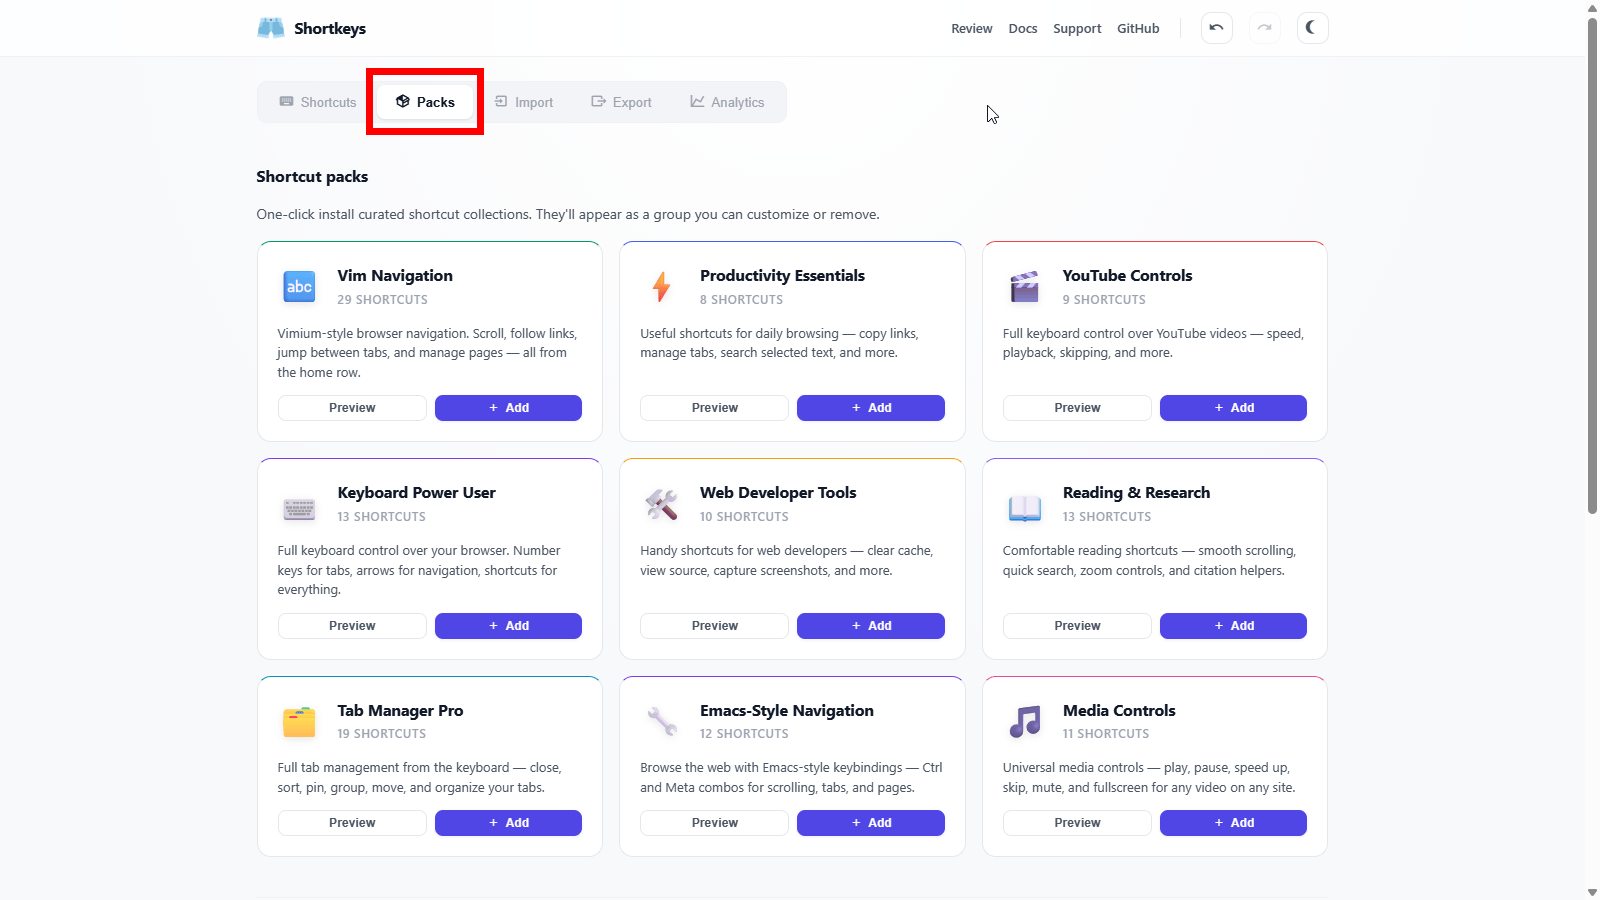Image resolution: width=1600 pixels, height=900 pixels.
Task: Click the undo arrow button
Action: point(1216,28)
